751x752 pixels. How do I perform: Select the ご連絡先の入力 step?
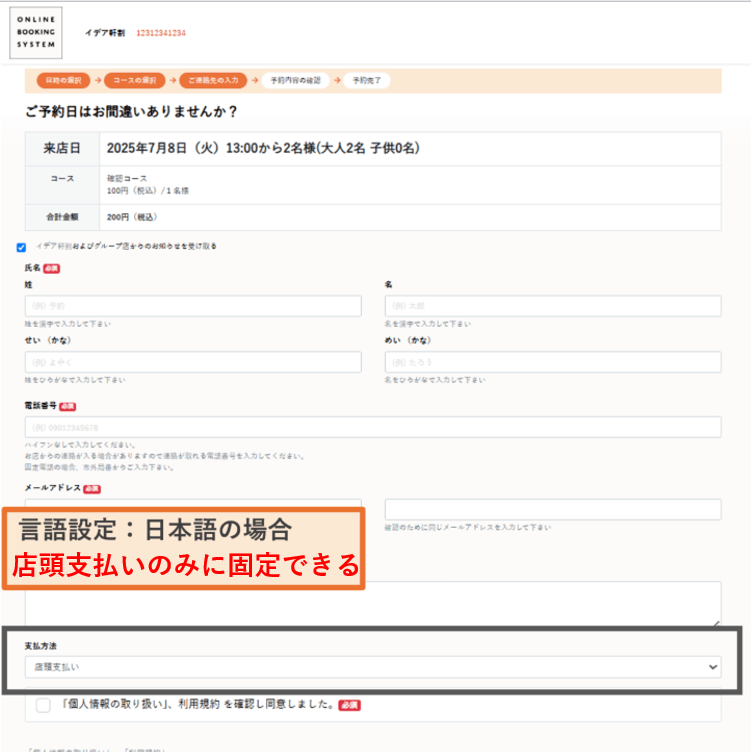pyautogui.click(x=213, y=80)
